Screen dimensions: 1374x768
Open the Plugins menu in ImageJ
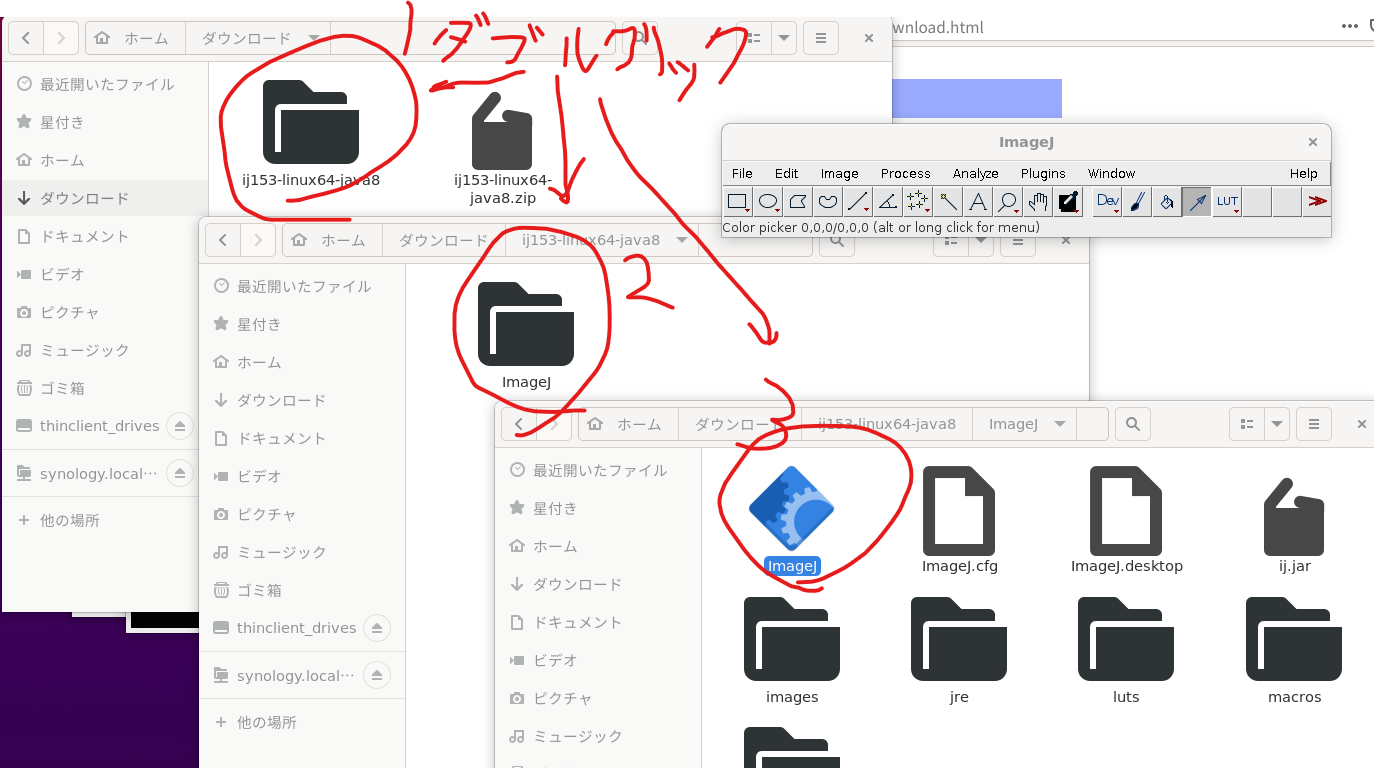[x=1043, y=173]
